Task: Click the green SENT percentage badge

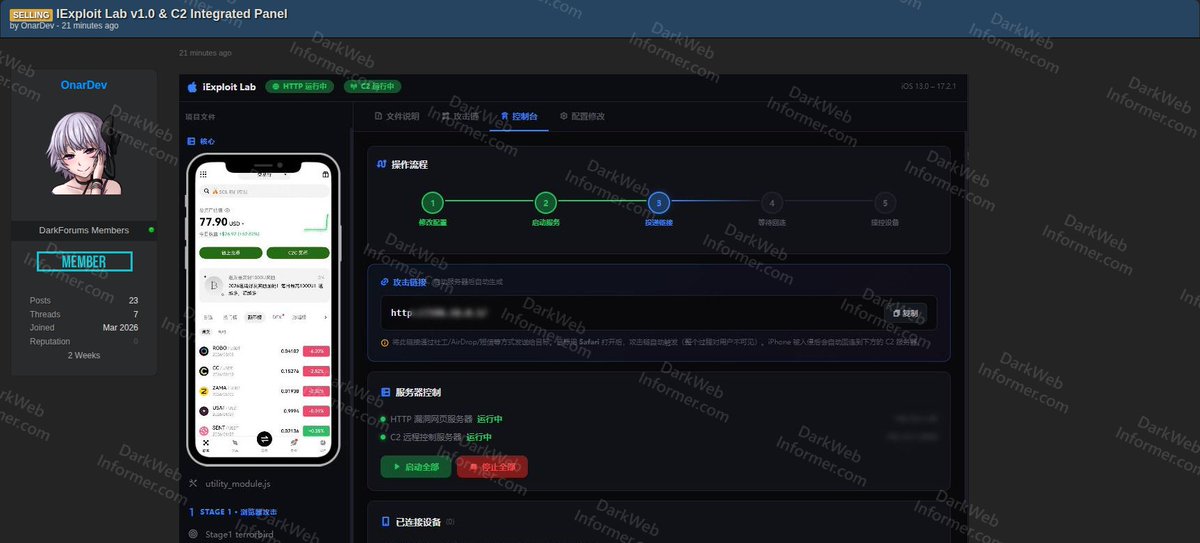Action: [x=316, y=429]
